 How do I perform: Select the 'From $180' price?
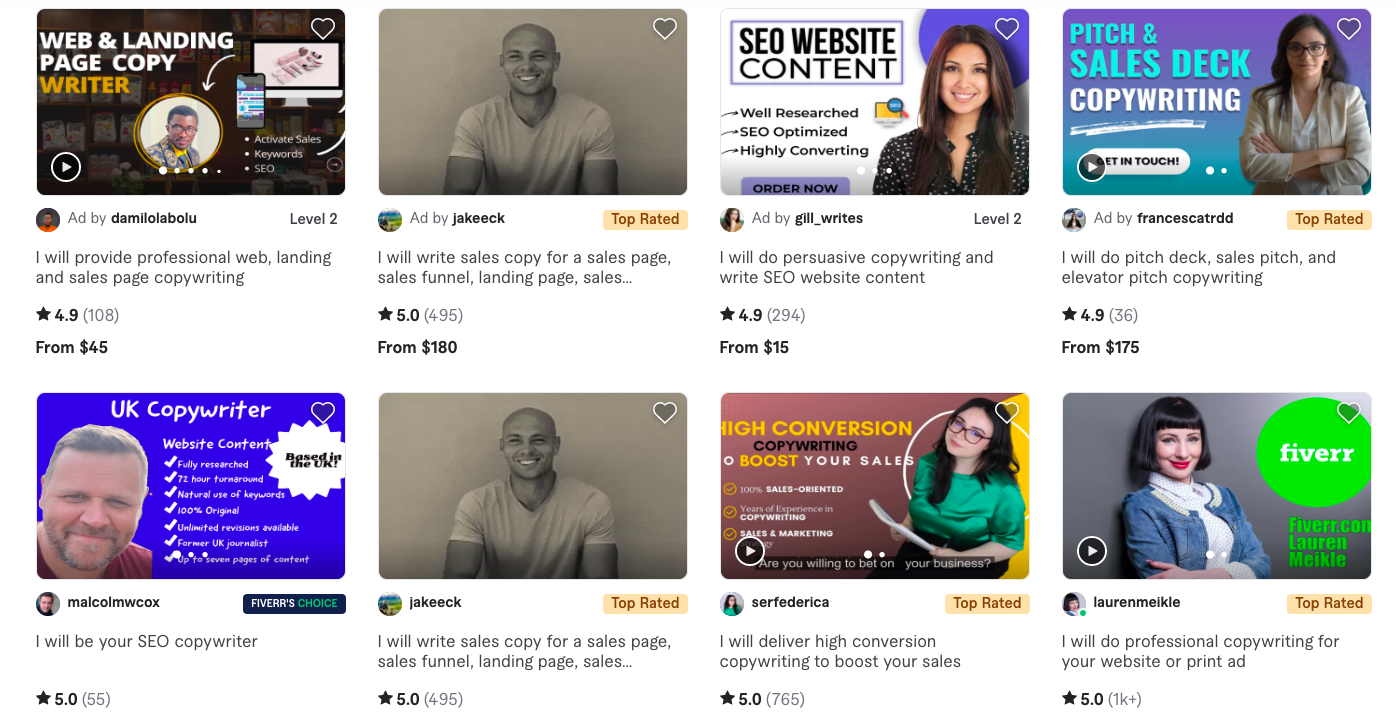click(418, 347)
